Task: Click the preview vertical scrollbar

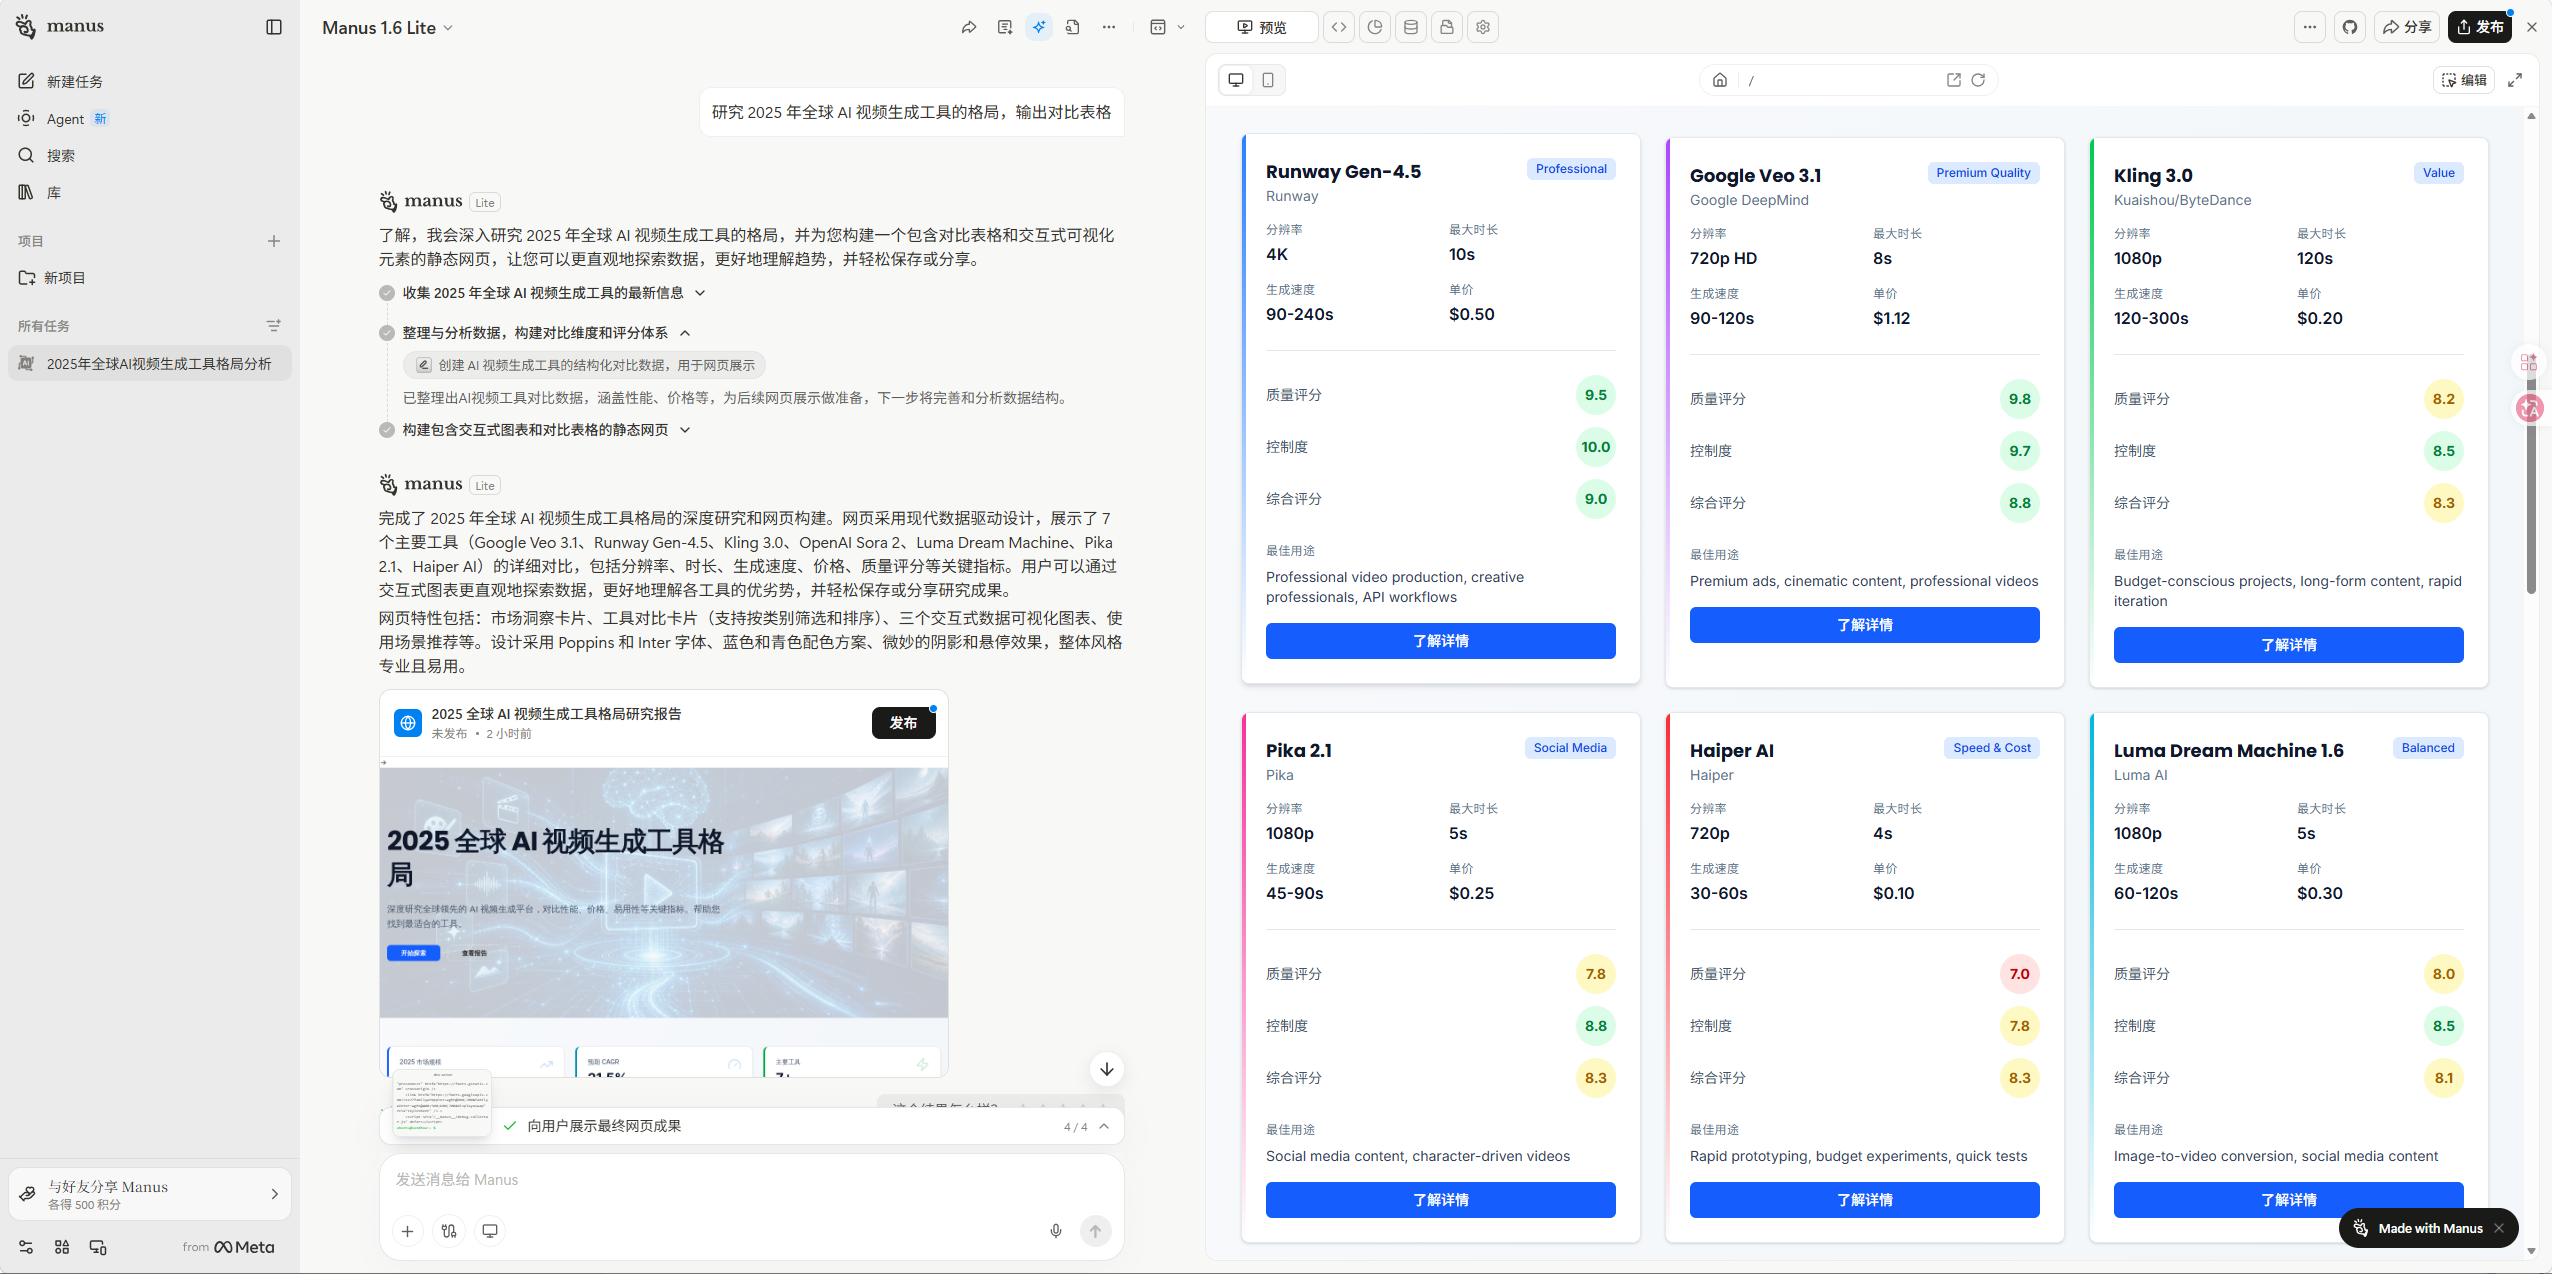Action: (x=2531, y=480)
